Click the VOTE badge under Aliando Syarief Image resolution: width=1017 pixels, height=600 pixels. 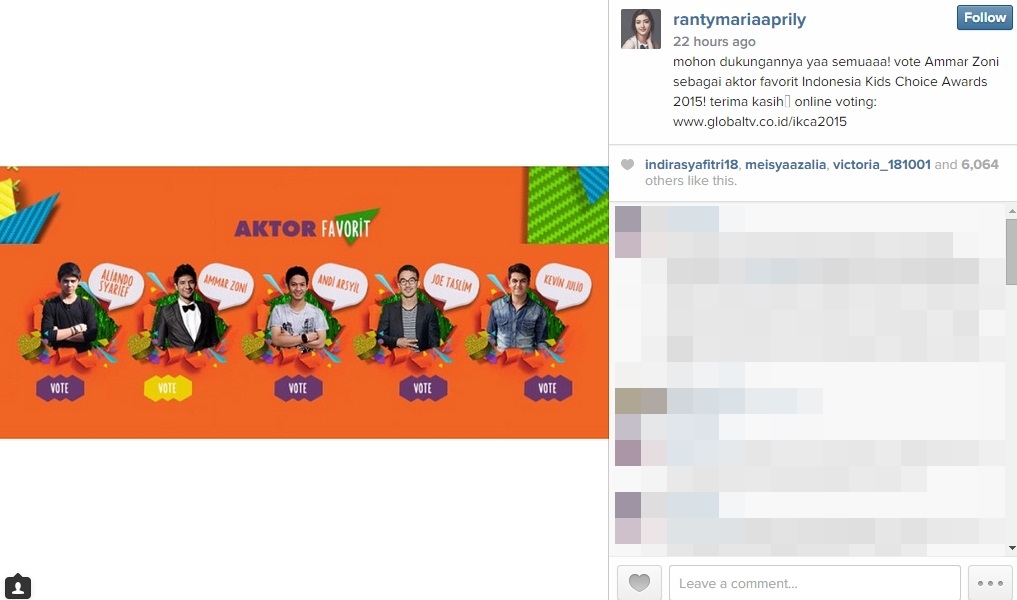pos(60,388)
